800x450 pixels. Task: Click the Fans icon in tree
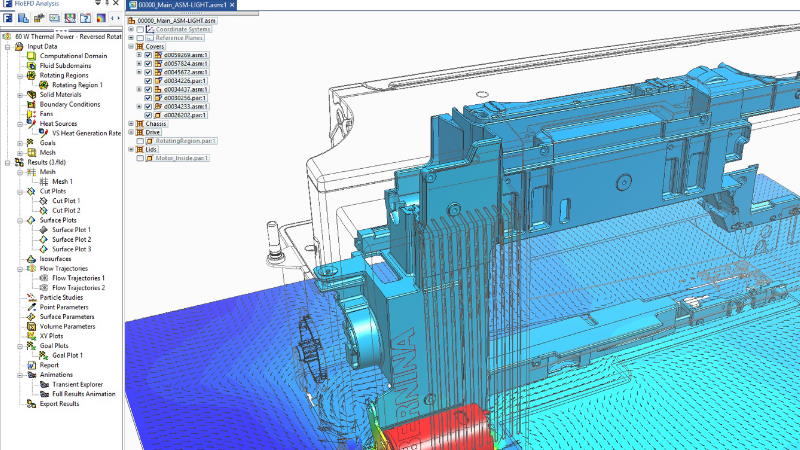[x=31, y=114]
